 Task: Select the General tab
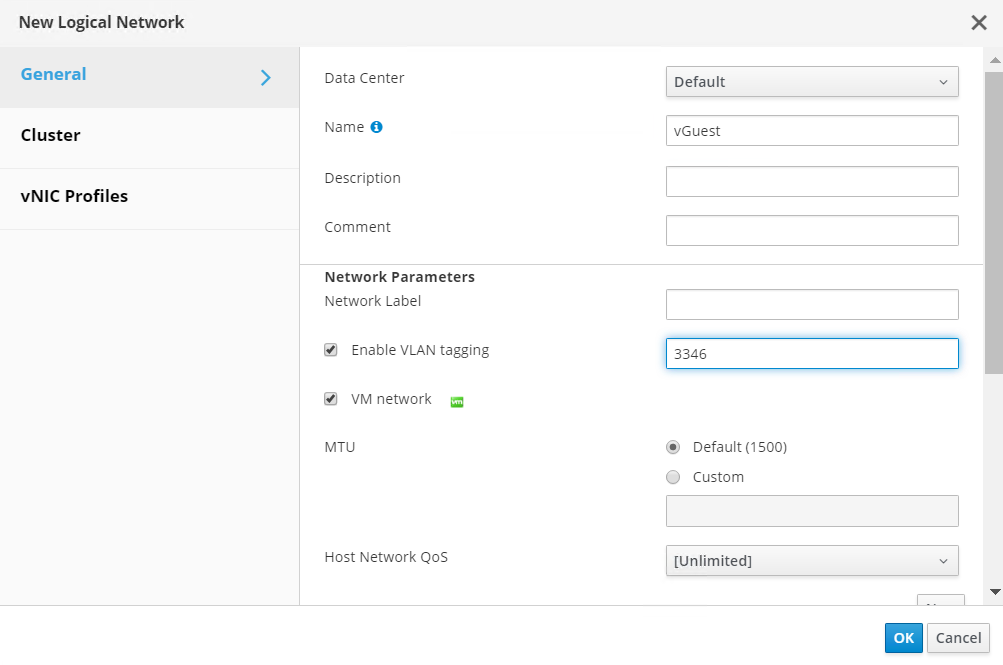click(54, 74)
